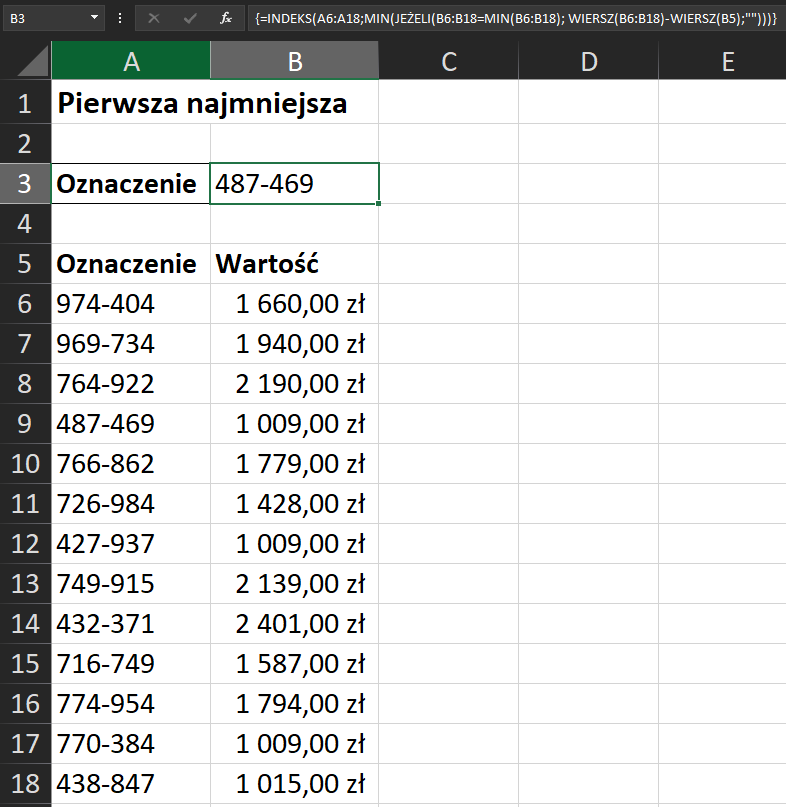Select column E header
The width and height of the screenshot is (786, 807).
pyautogui.click(x=727, y=61)
